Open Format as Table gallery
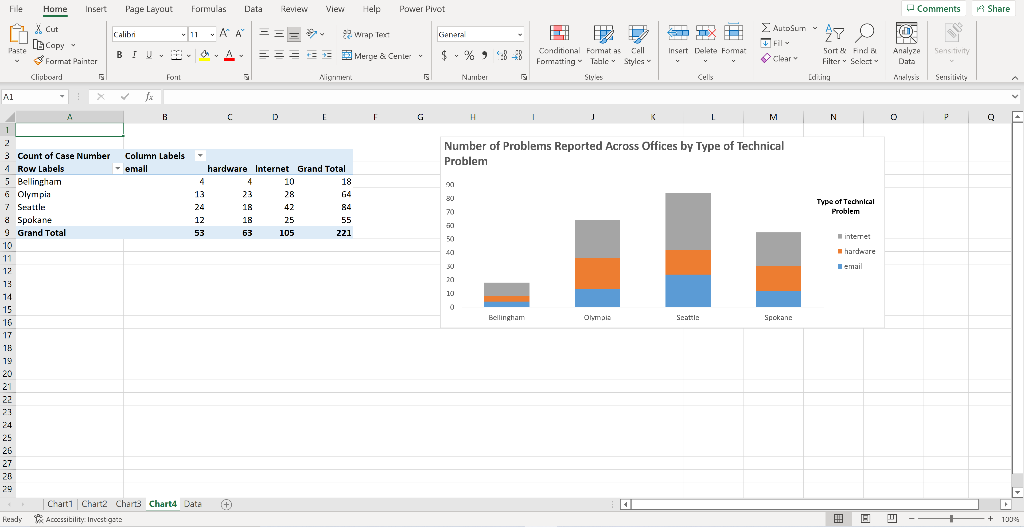 (x=603, y=45)
